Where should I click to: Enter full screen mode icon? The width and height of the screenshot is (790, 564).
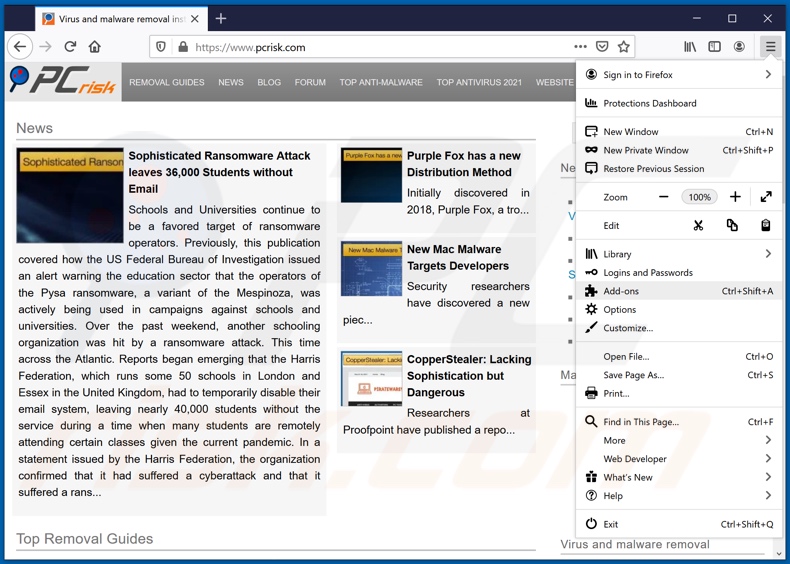pos(765,197)
